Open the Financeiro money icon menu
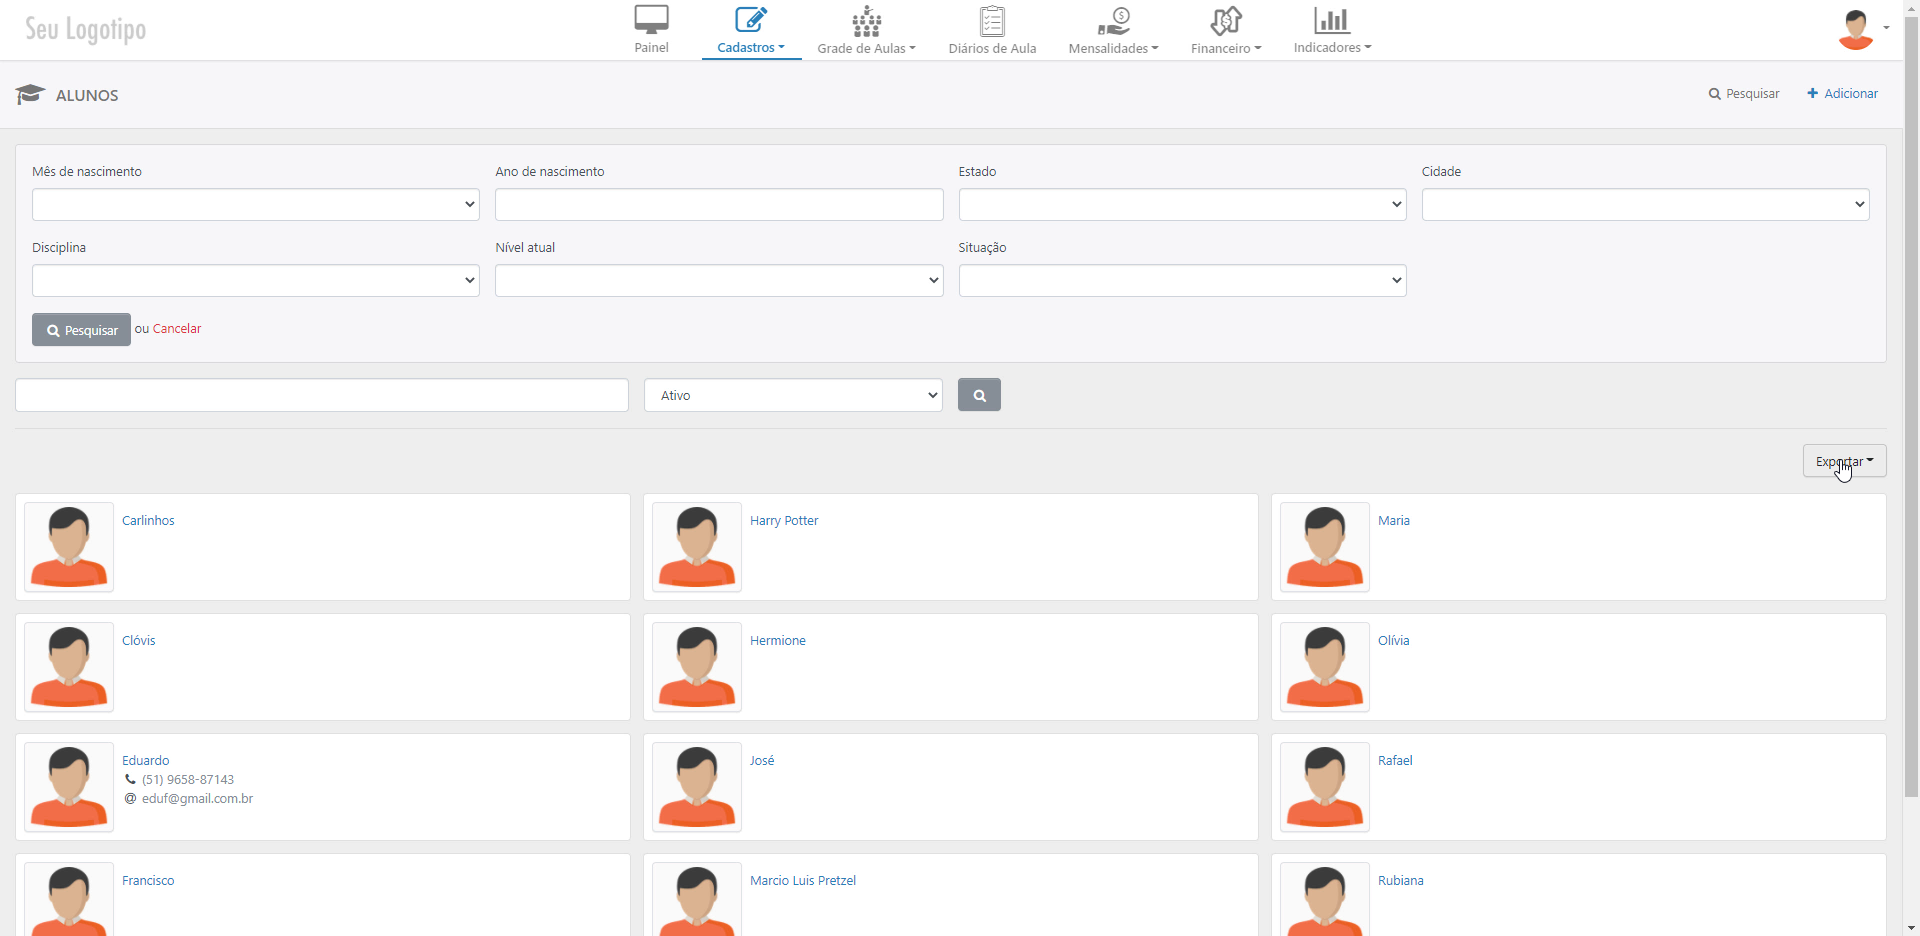The width and height of the screenshot is (1920, 936). pyautogui.click(x=1225, y=21)
